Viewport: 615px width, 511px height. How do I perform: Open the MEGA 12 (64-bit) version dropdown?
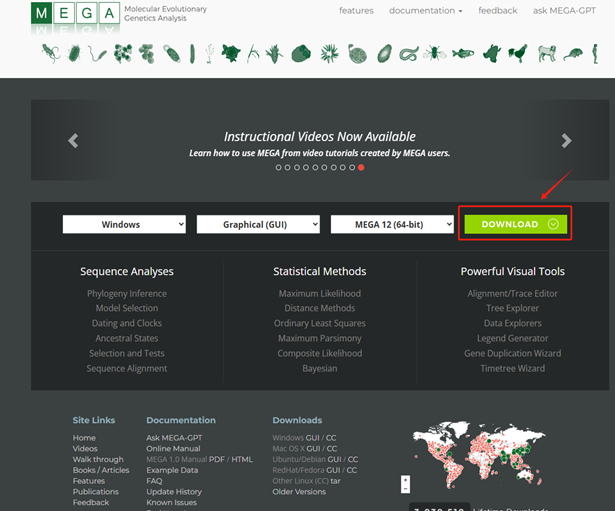[x=392, y=224]
